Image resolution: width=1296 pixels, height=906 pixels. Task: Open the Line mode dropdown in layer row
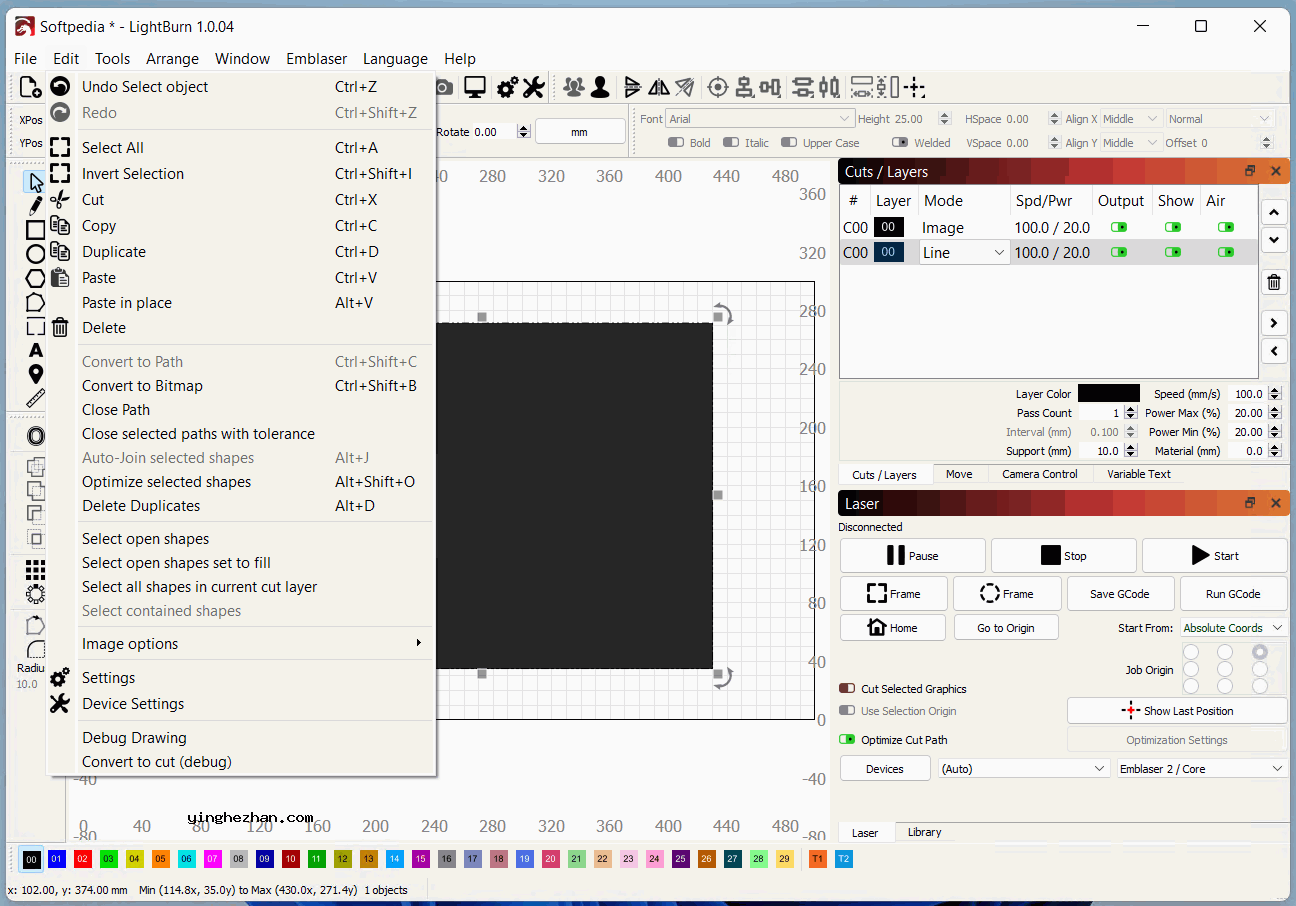(964, 253)
